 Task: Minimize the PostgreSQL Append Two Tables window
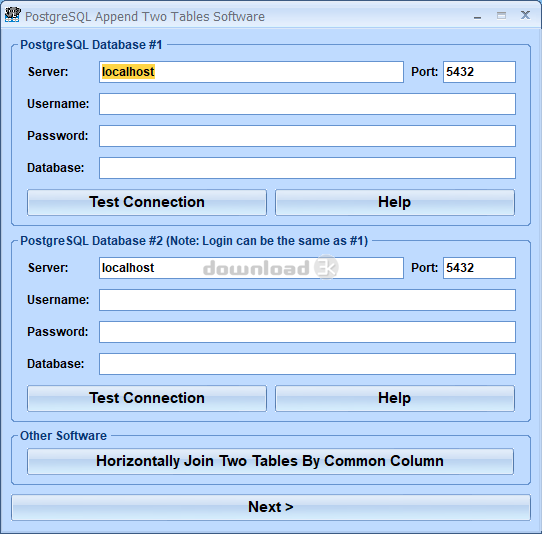tap(477, 16)
